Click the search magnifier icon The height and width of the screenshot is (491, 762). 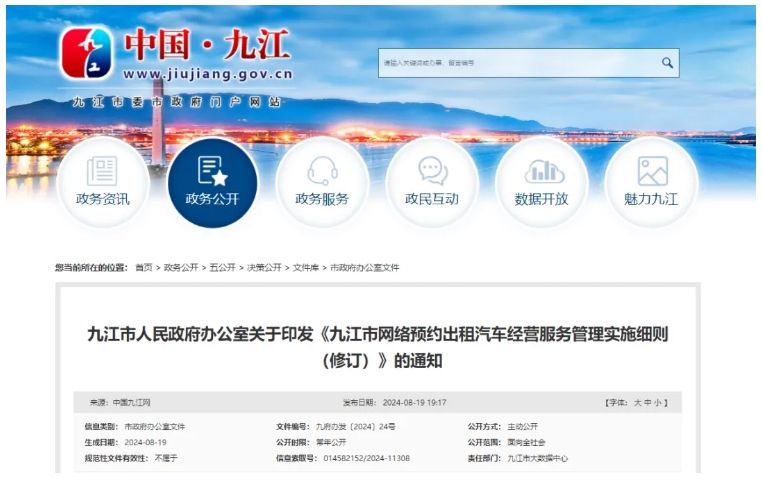tap(667, 63)
